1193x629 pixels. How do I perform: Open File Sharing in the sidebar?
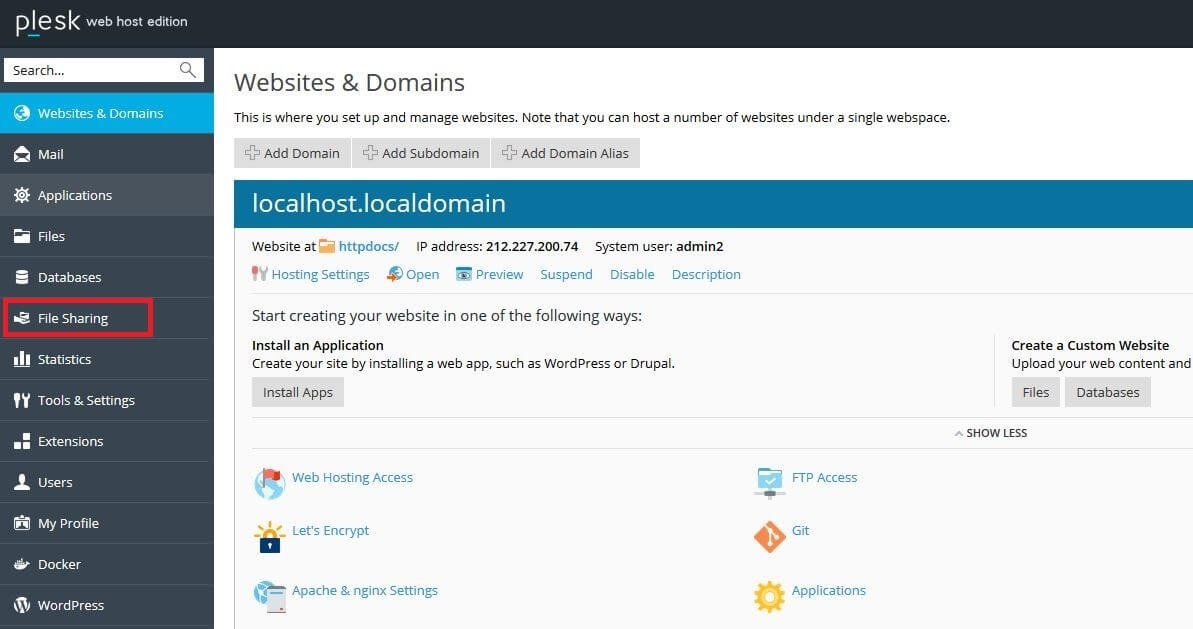(x=107, y=319)
